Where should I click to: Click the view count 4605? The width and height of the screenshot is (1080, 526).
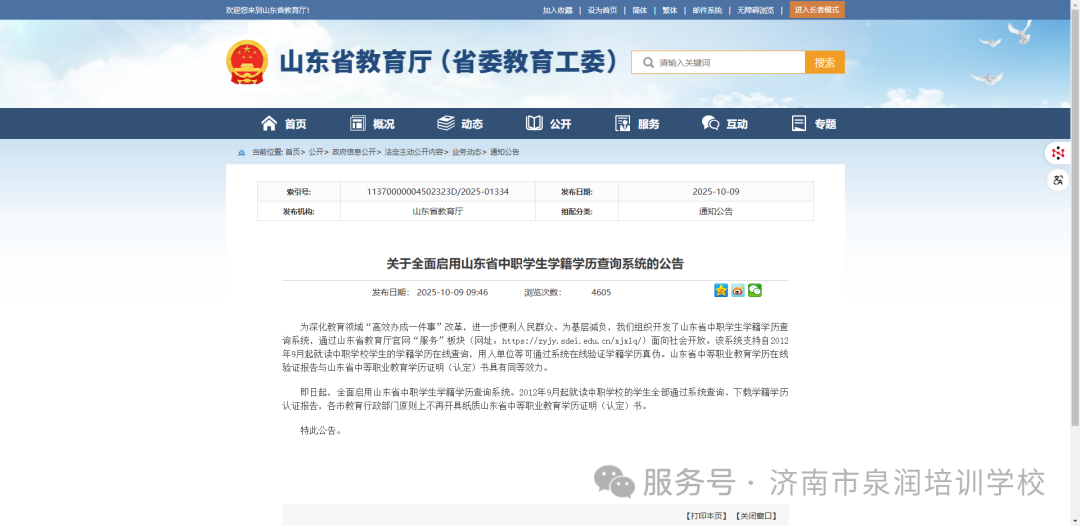pos(601,293)
